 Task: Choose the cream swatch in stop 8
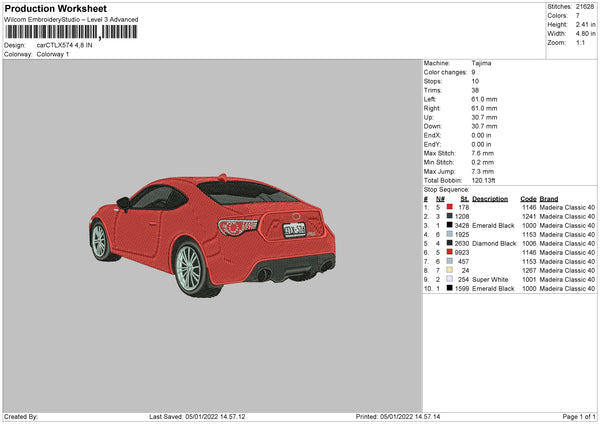[451, 270]
